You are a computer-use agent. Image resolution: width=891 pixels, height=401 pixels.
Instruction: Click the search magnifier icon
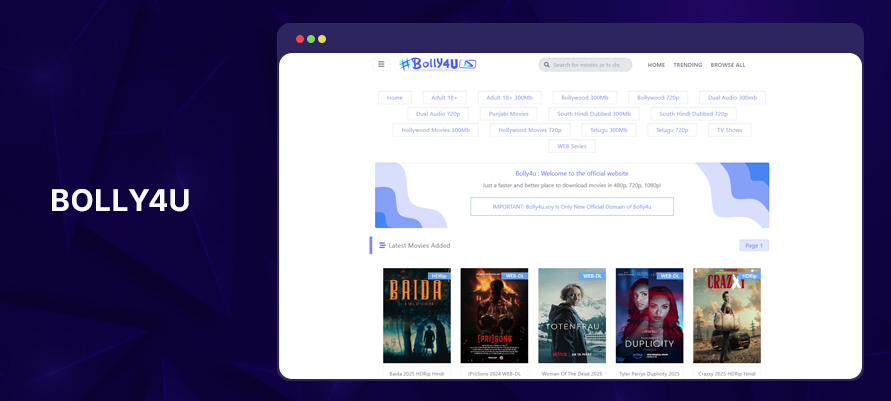547,65
